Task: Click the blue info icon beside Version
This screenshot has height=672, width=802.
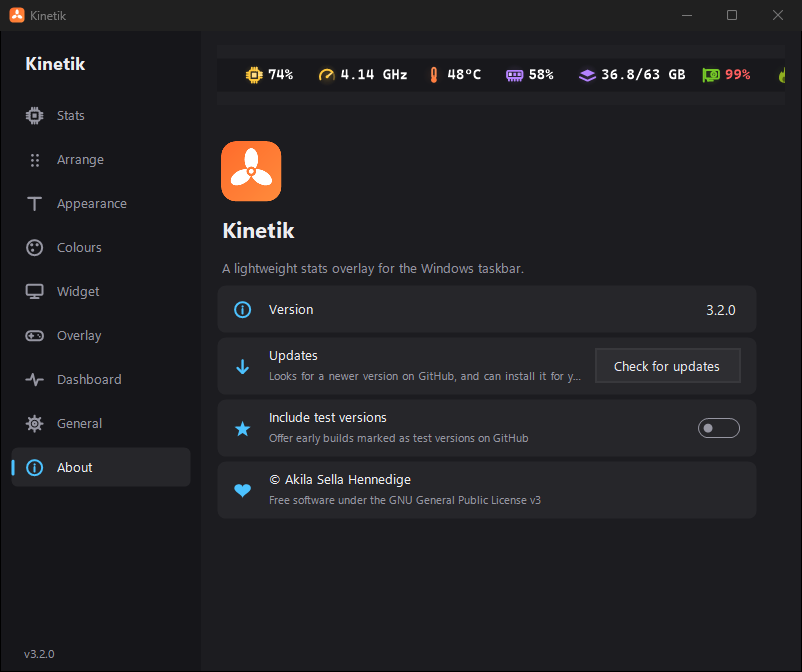Action: click(x=242, y=309)
